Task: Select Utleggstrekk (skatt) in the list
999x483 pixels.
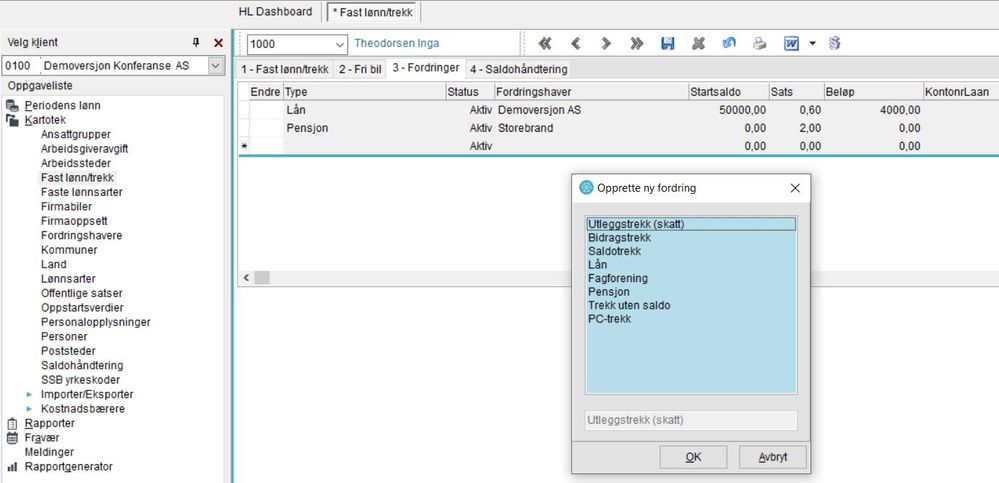Action: tap(691, 224)
